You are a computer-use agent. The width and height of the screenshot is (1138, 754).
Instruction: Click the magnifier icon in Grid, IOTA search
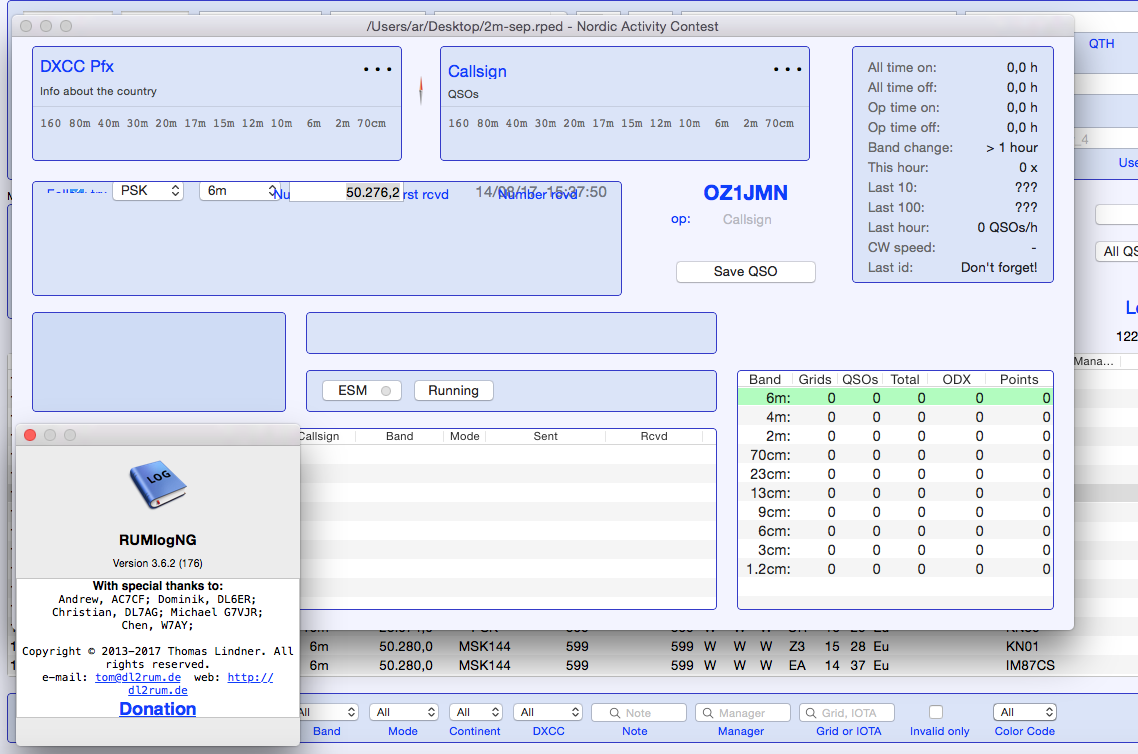[811, 713]
